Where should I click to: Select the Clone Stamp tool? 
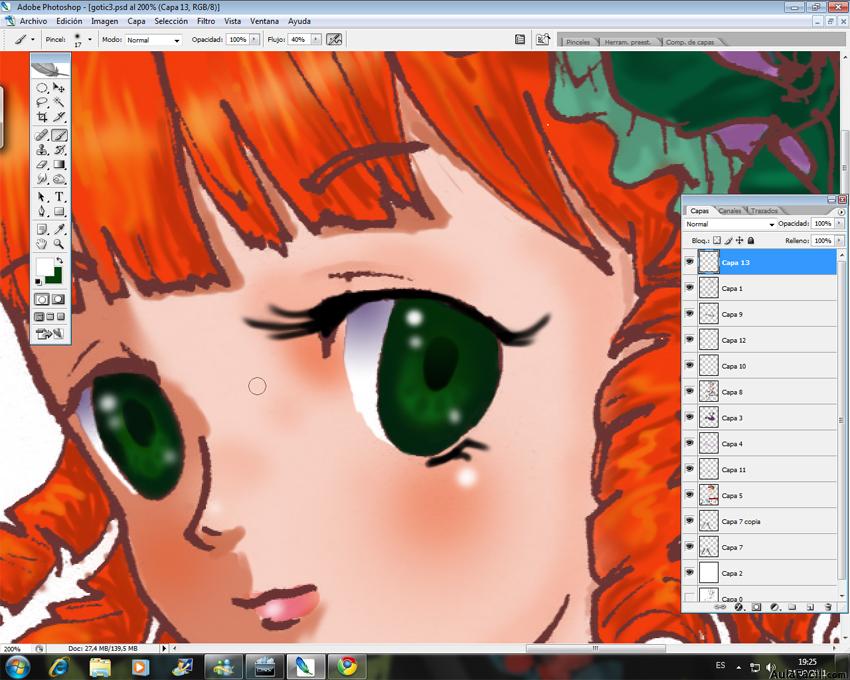pyautogui.click(x=42, y=150)
